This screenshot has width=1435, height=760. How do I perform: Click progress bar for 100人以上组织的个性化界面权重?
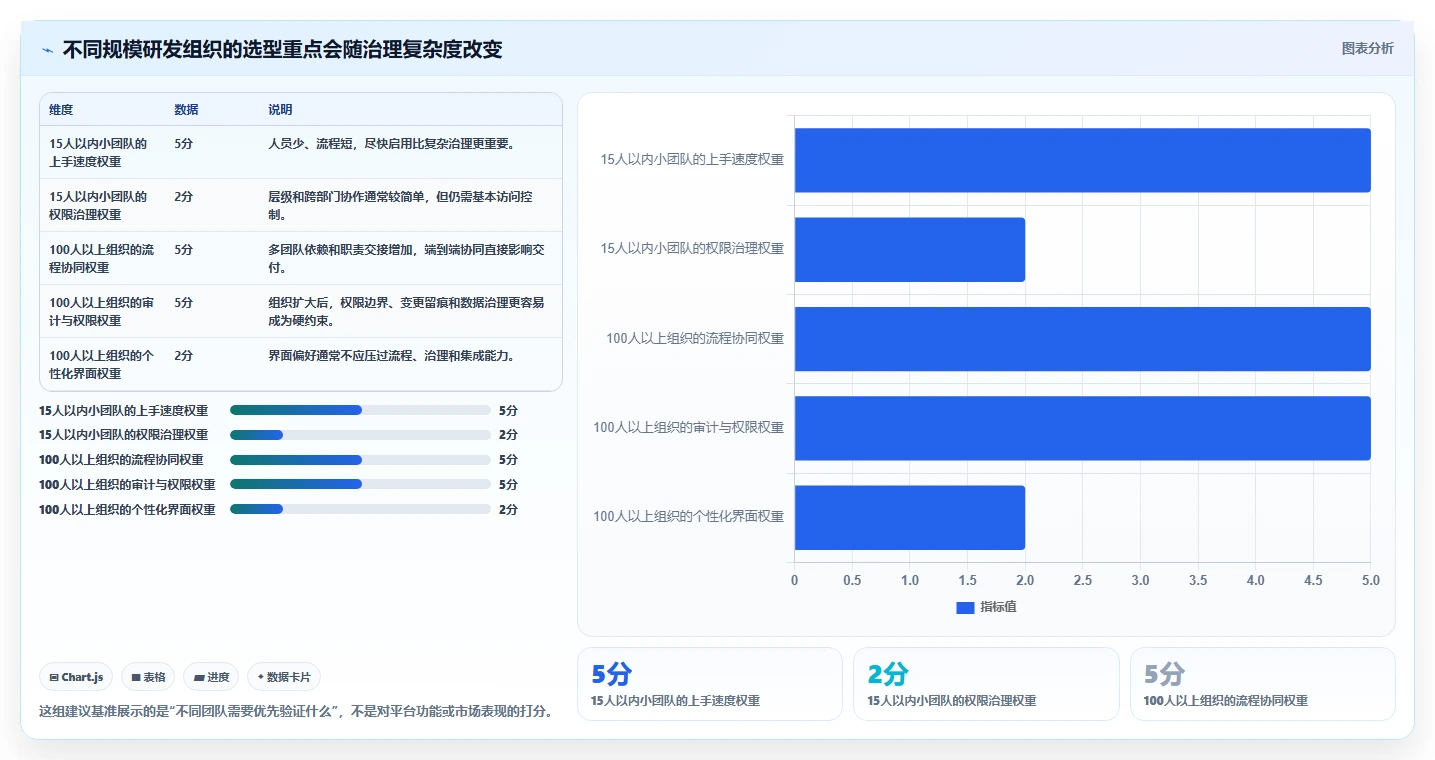pyautogui.click(x=360, y=509)
